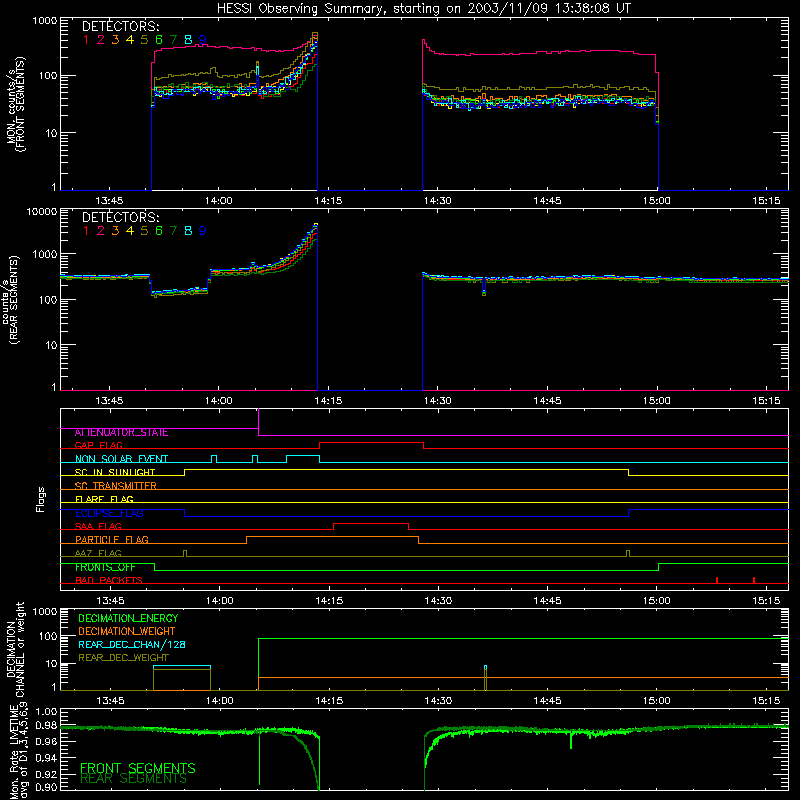Click the SAA_FLAG label
This screenshot has height=800, width=800.
[98, 526]
